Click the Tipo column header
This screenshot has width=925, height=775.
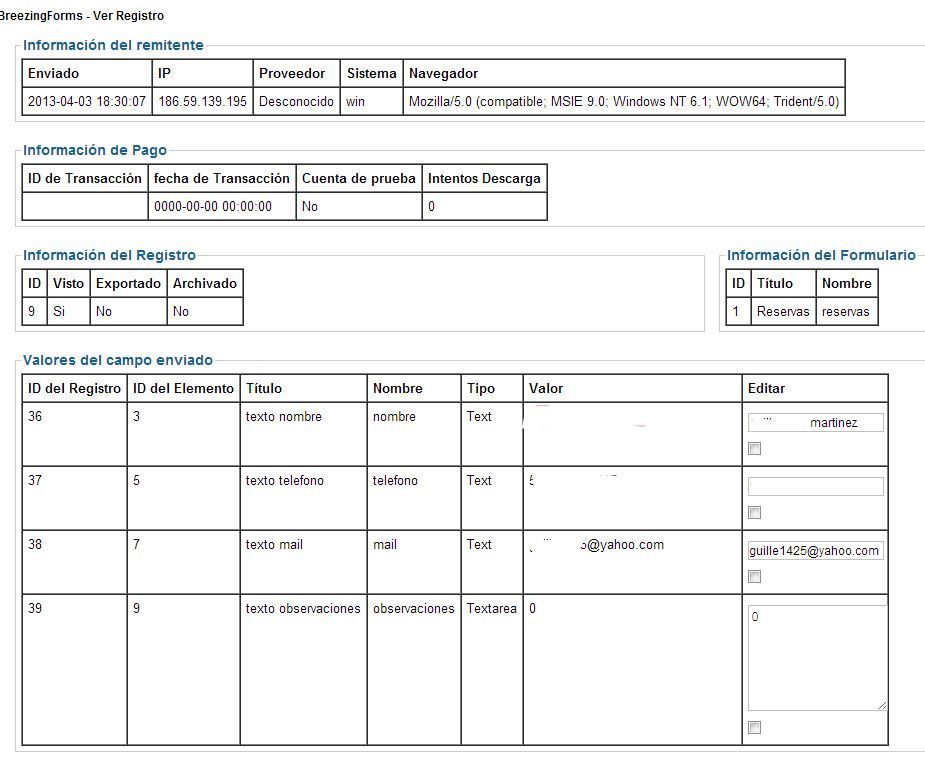point(481,388)
